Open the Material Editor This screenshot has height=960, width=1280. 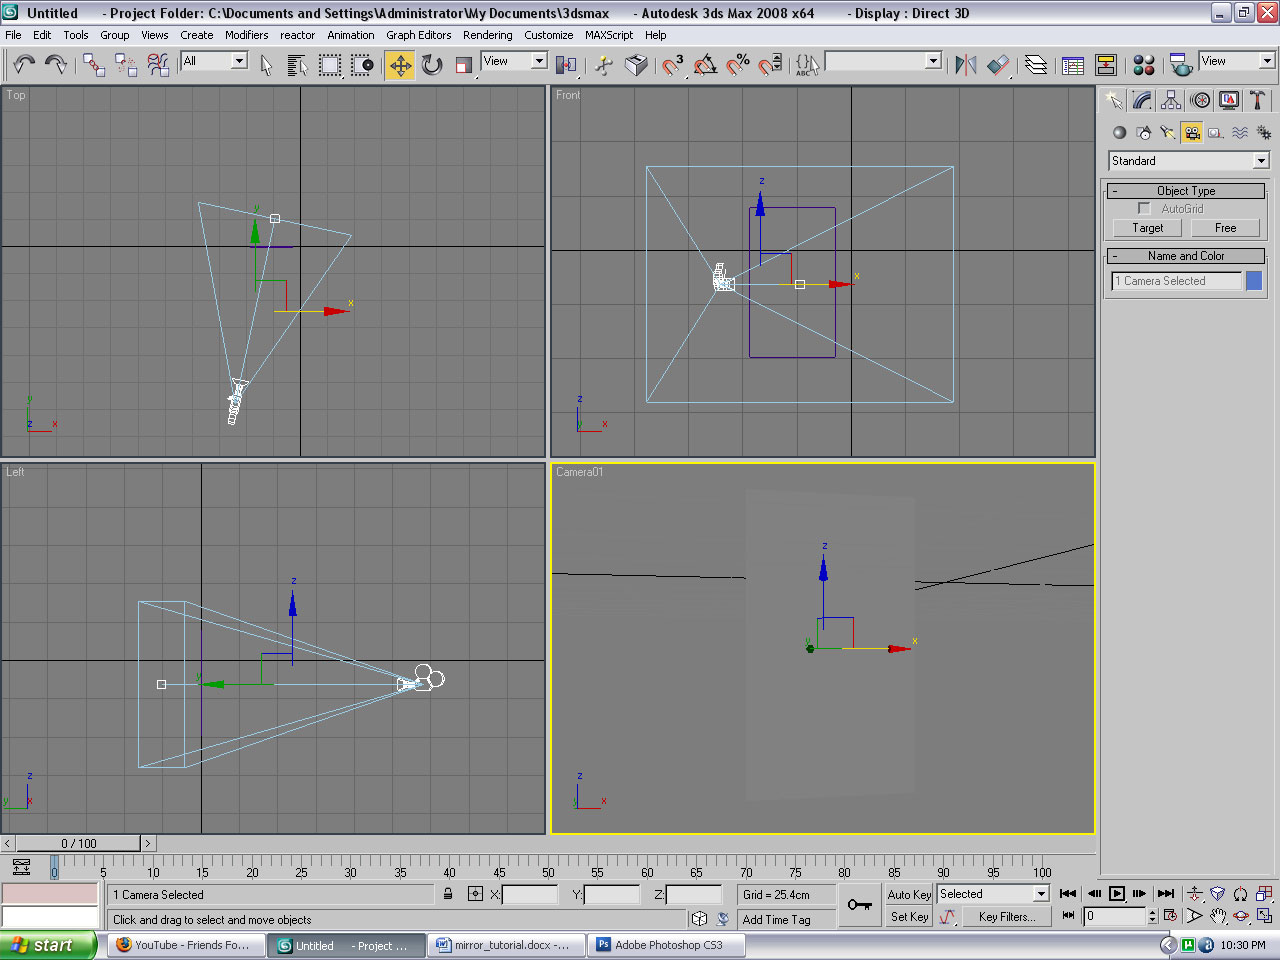click(1144, 65)
